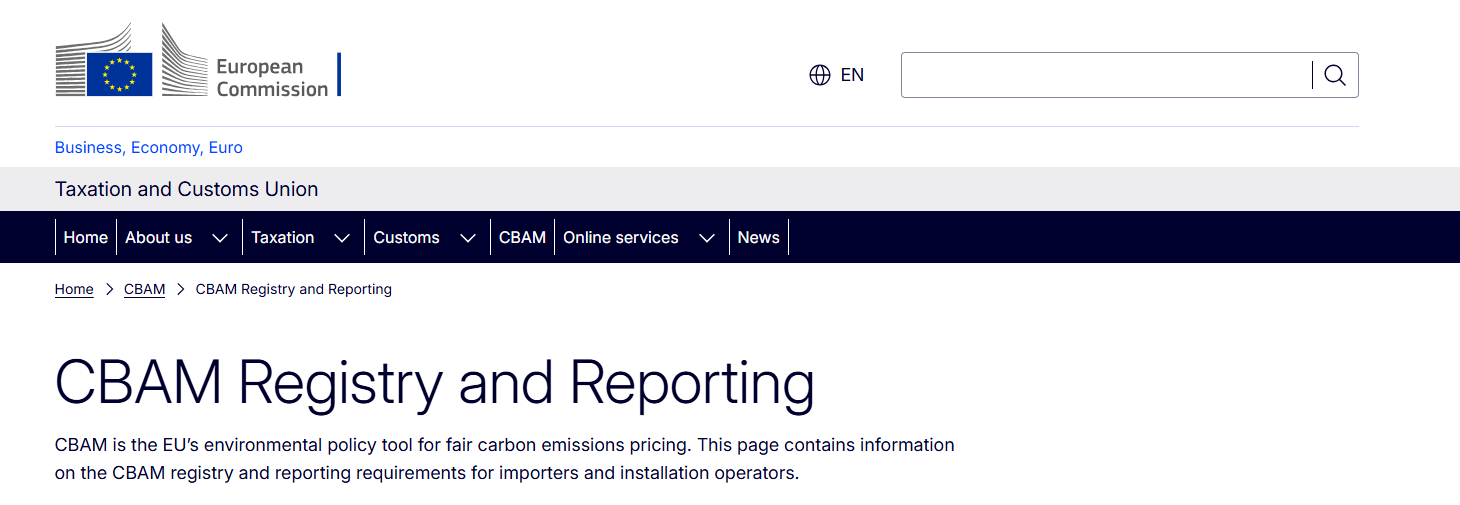Image resolution: width=1460 pixels, height=505 pixels.
Task: Open the Online services menu item
Action: 620,237
